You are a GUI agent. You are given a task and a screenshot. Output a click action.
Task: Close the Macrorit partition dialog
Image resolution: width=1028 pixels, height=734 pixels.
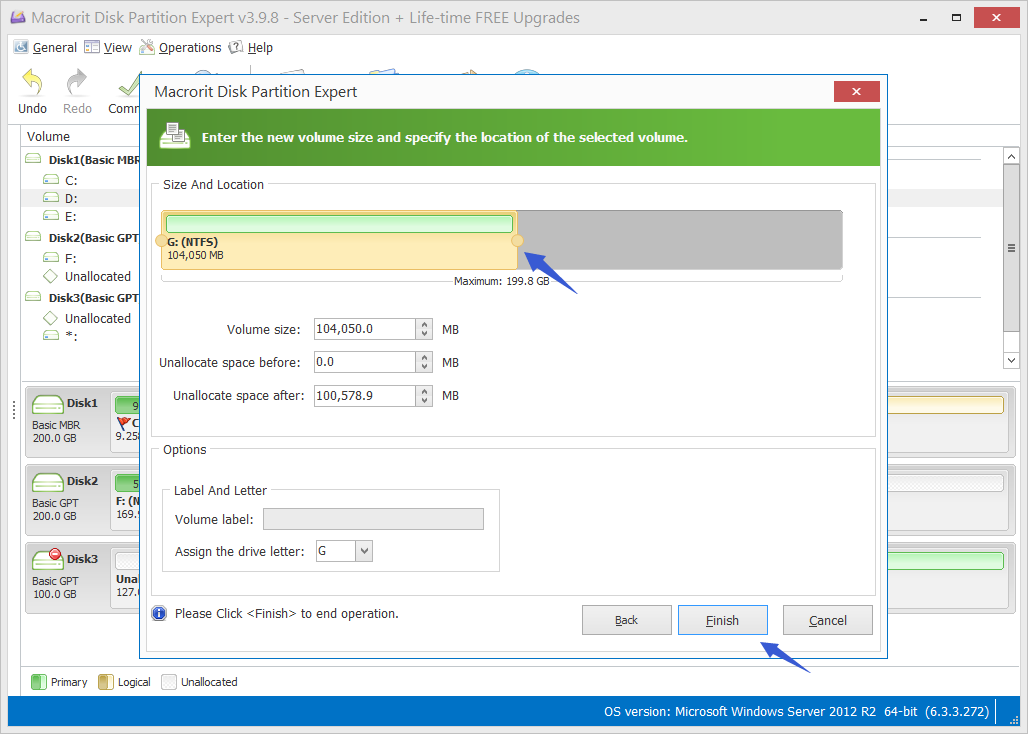click(x=856, y=92)
